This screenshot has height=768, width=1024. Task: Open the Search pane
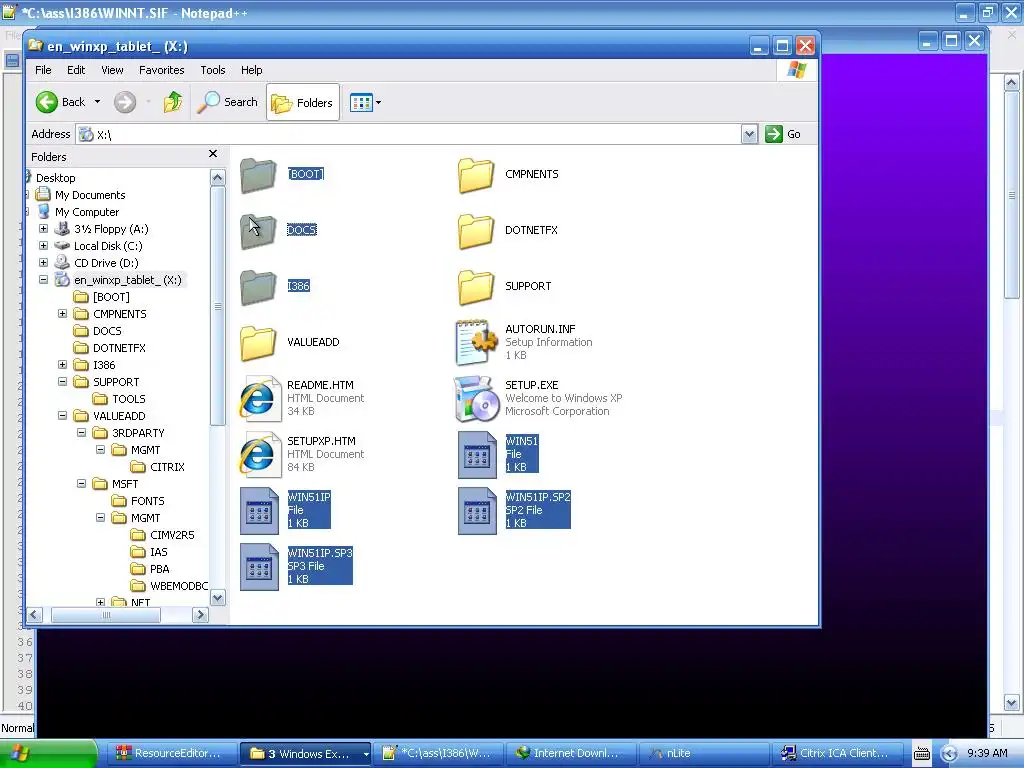tap(228, 102)
